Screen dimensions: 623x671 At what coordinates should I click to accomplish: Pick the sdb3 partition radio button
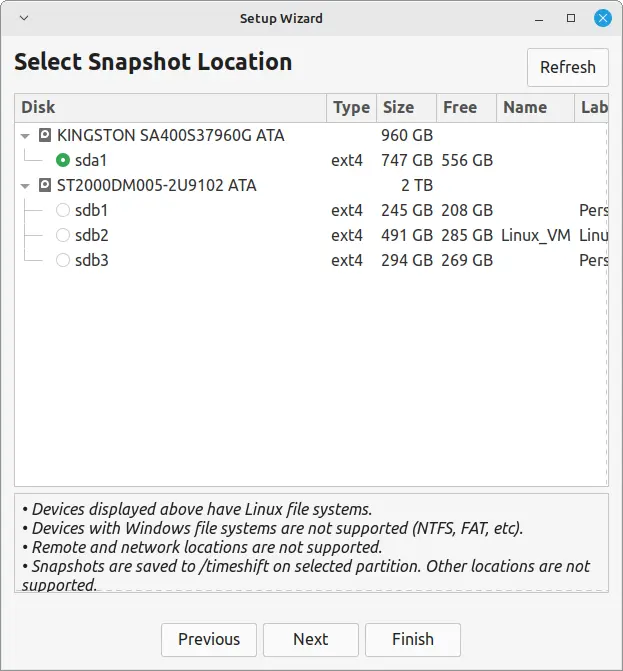pyautogui.click(x=63, y=260)
